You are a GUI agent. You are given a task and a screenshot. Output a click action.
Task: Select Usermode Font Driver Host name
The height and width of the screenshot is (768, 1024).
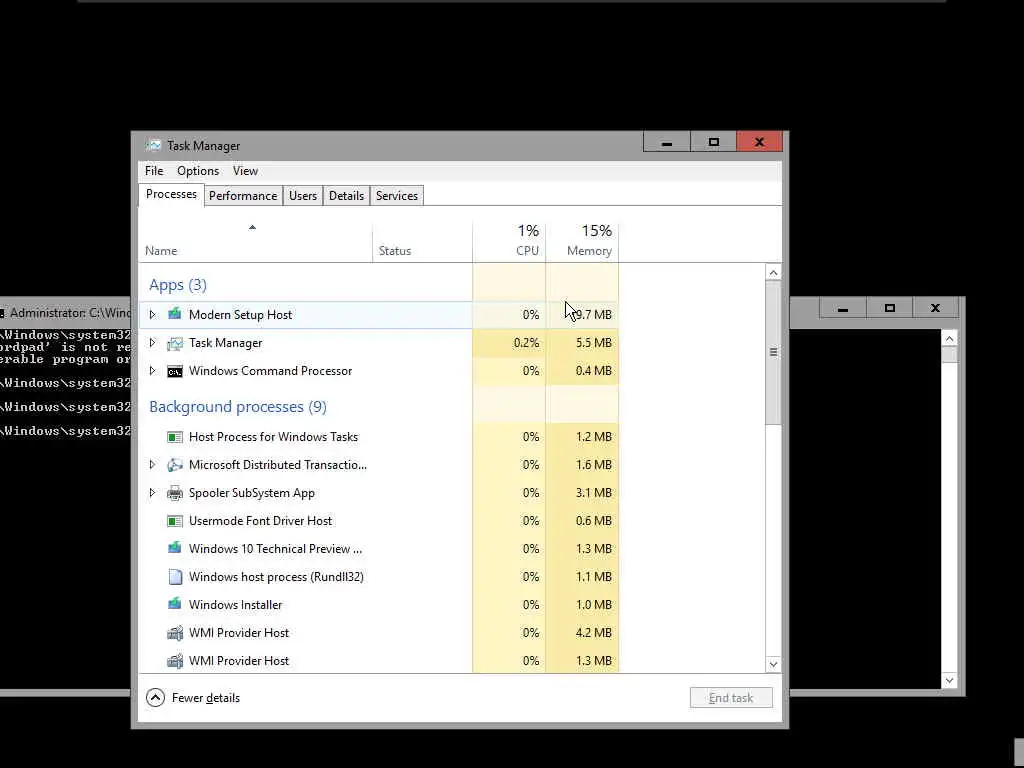pyautogui.click(x=260, y=521)
